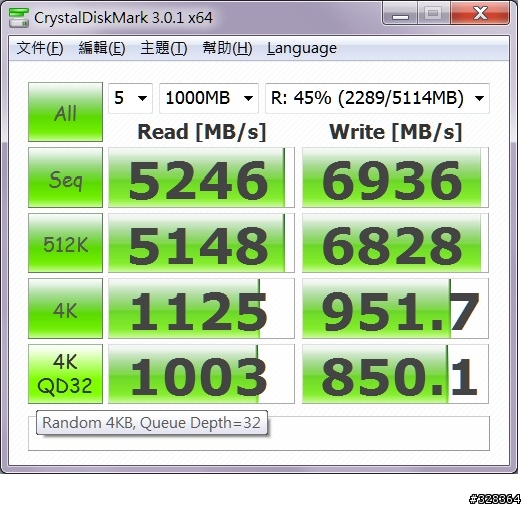526x507 pixels.
Task: Click the Read [MB/s] column header
Action: pyautogui.click(x=202, y=132)
